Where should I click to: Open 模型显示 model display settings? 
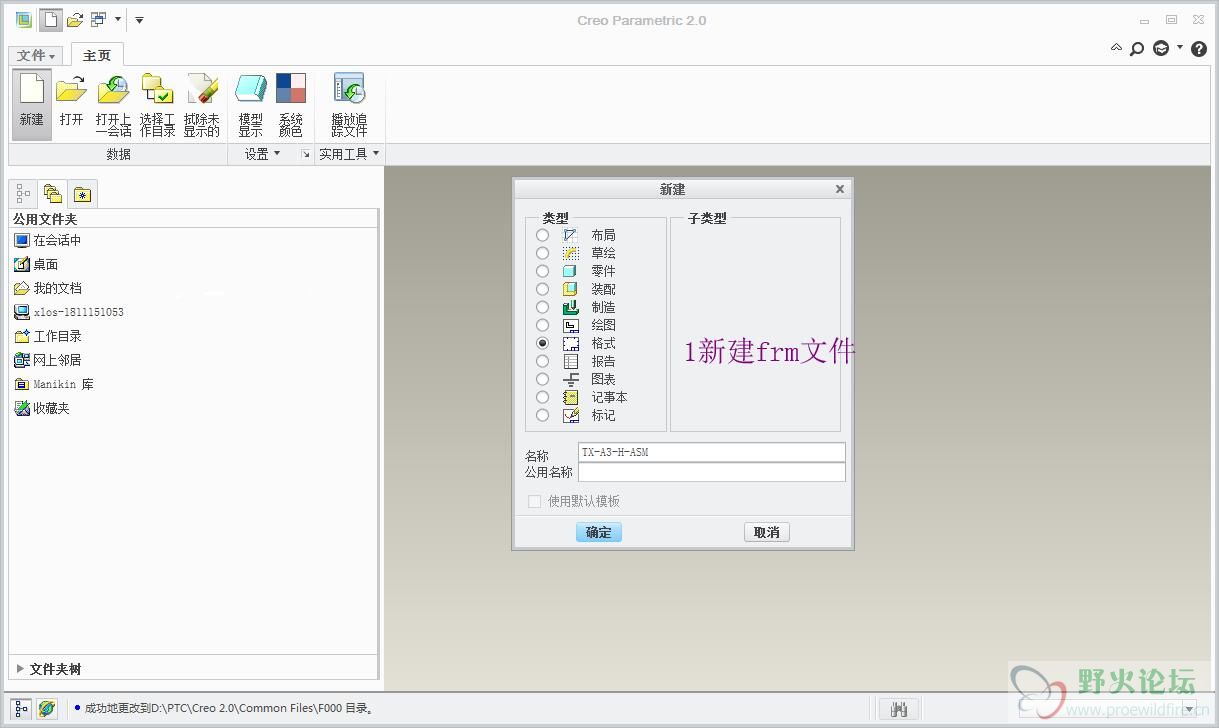click(250, 104)
